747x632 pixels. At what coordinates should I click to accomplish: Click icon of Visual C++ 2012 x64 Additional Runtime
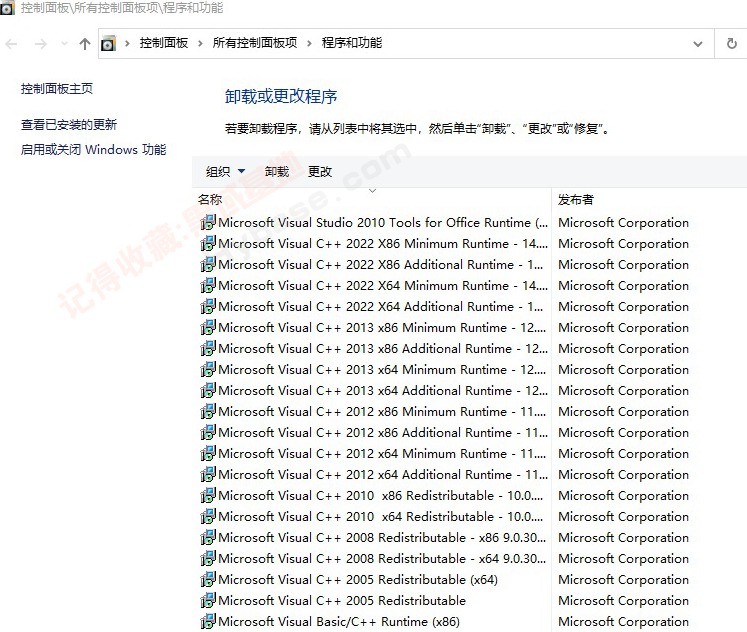pos(208,473)
